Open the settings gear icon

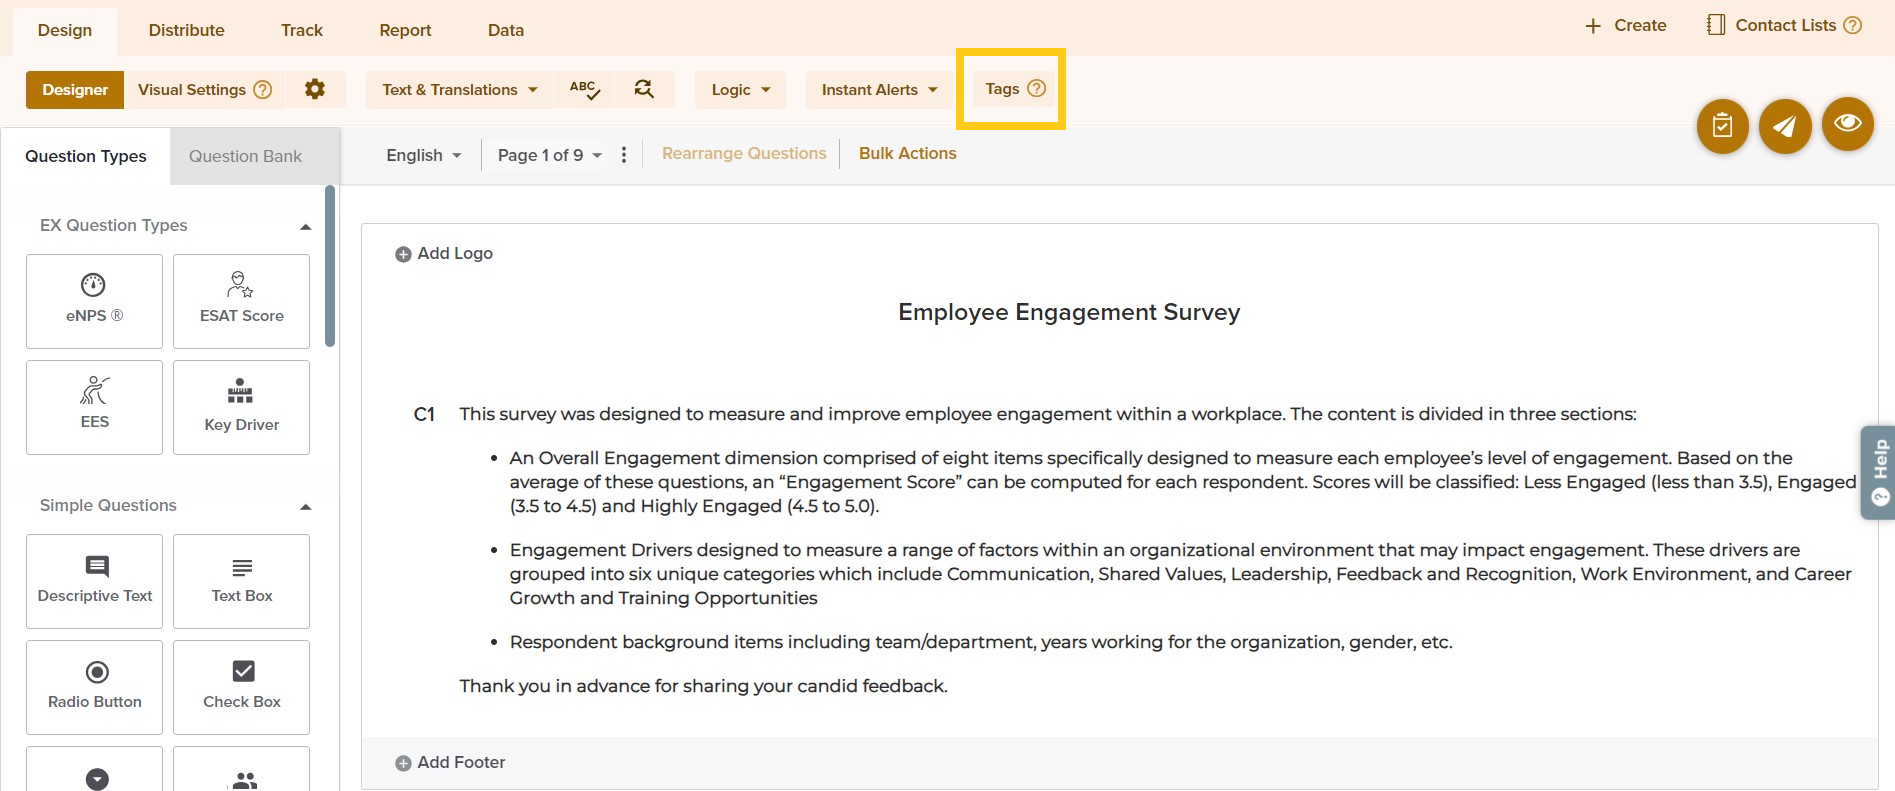(x=315, y=90)
